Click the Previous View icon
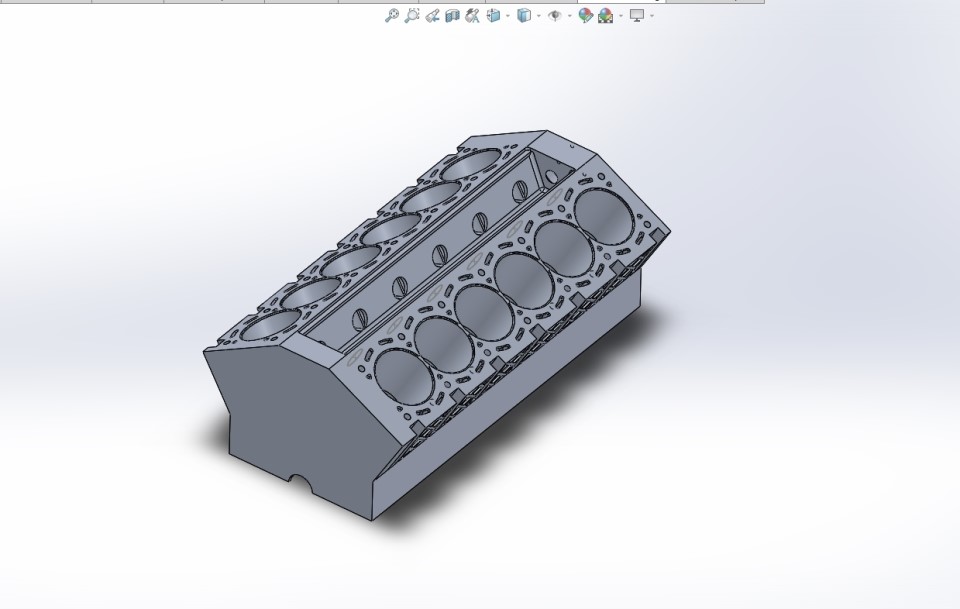This screenshot has height=609, width=960. point(432,15)
